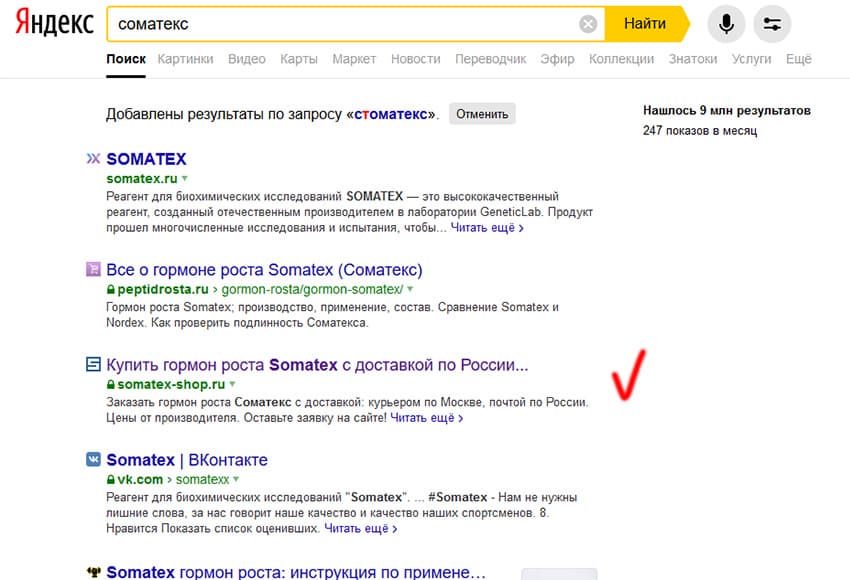This screenshot has width=850, height=580.
Task: Expand the dropdown arrow after gormon-somatex/ path
Action: [410, 289]
